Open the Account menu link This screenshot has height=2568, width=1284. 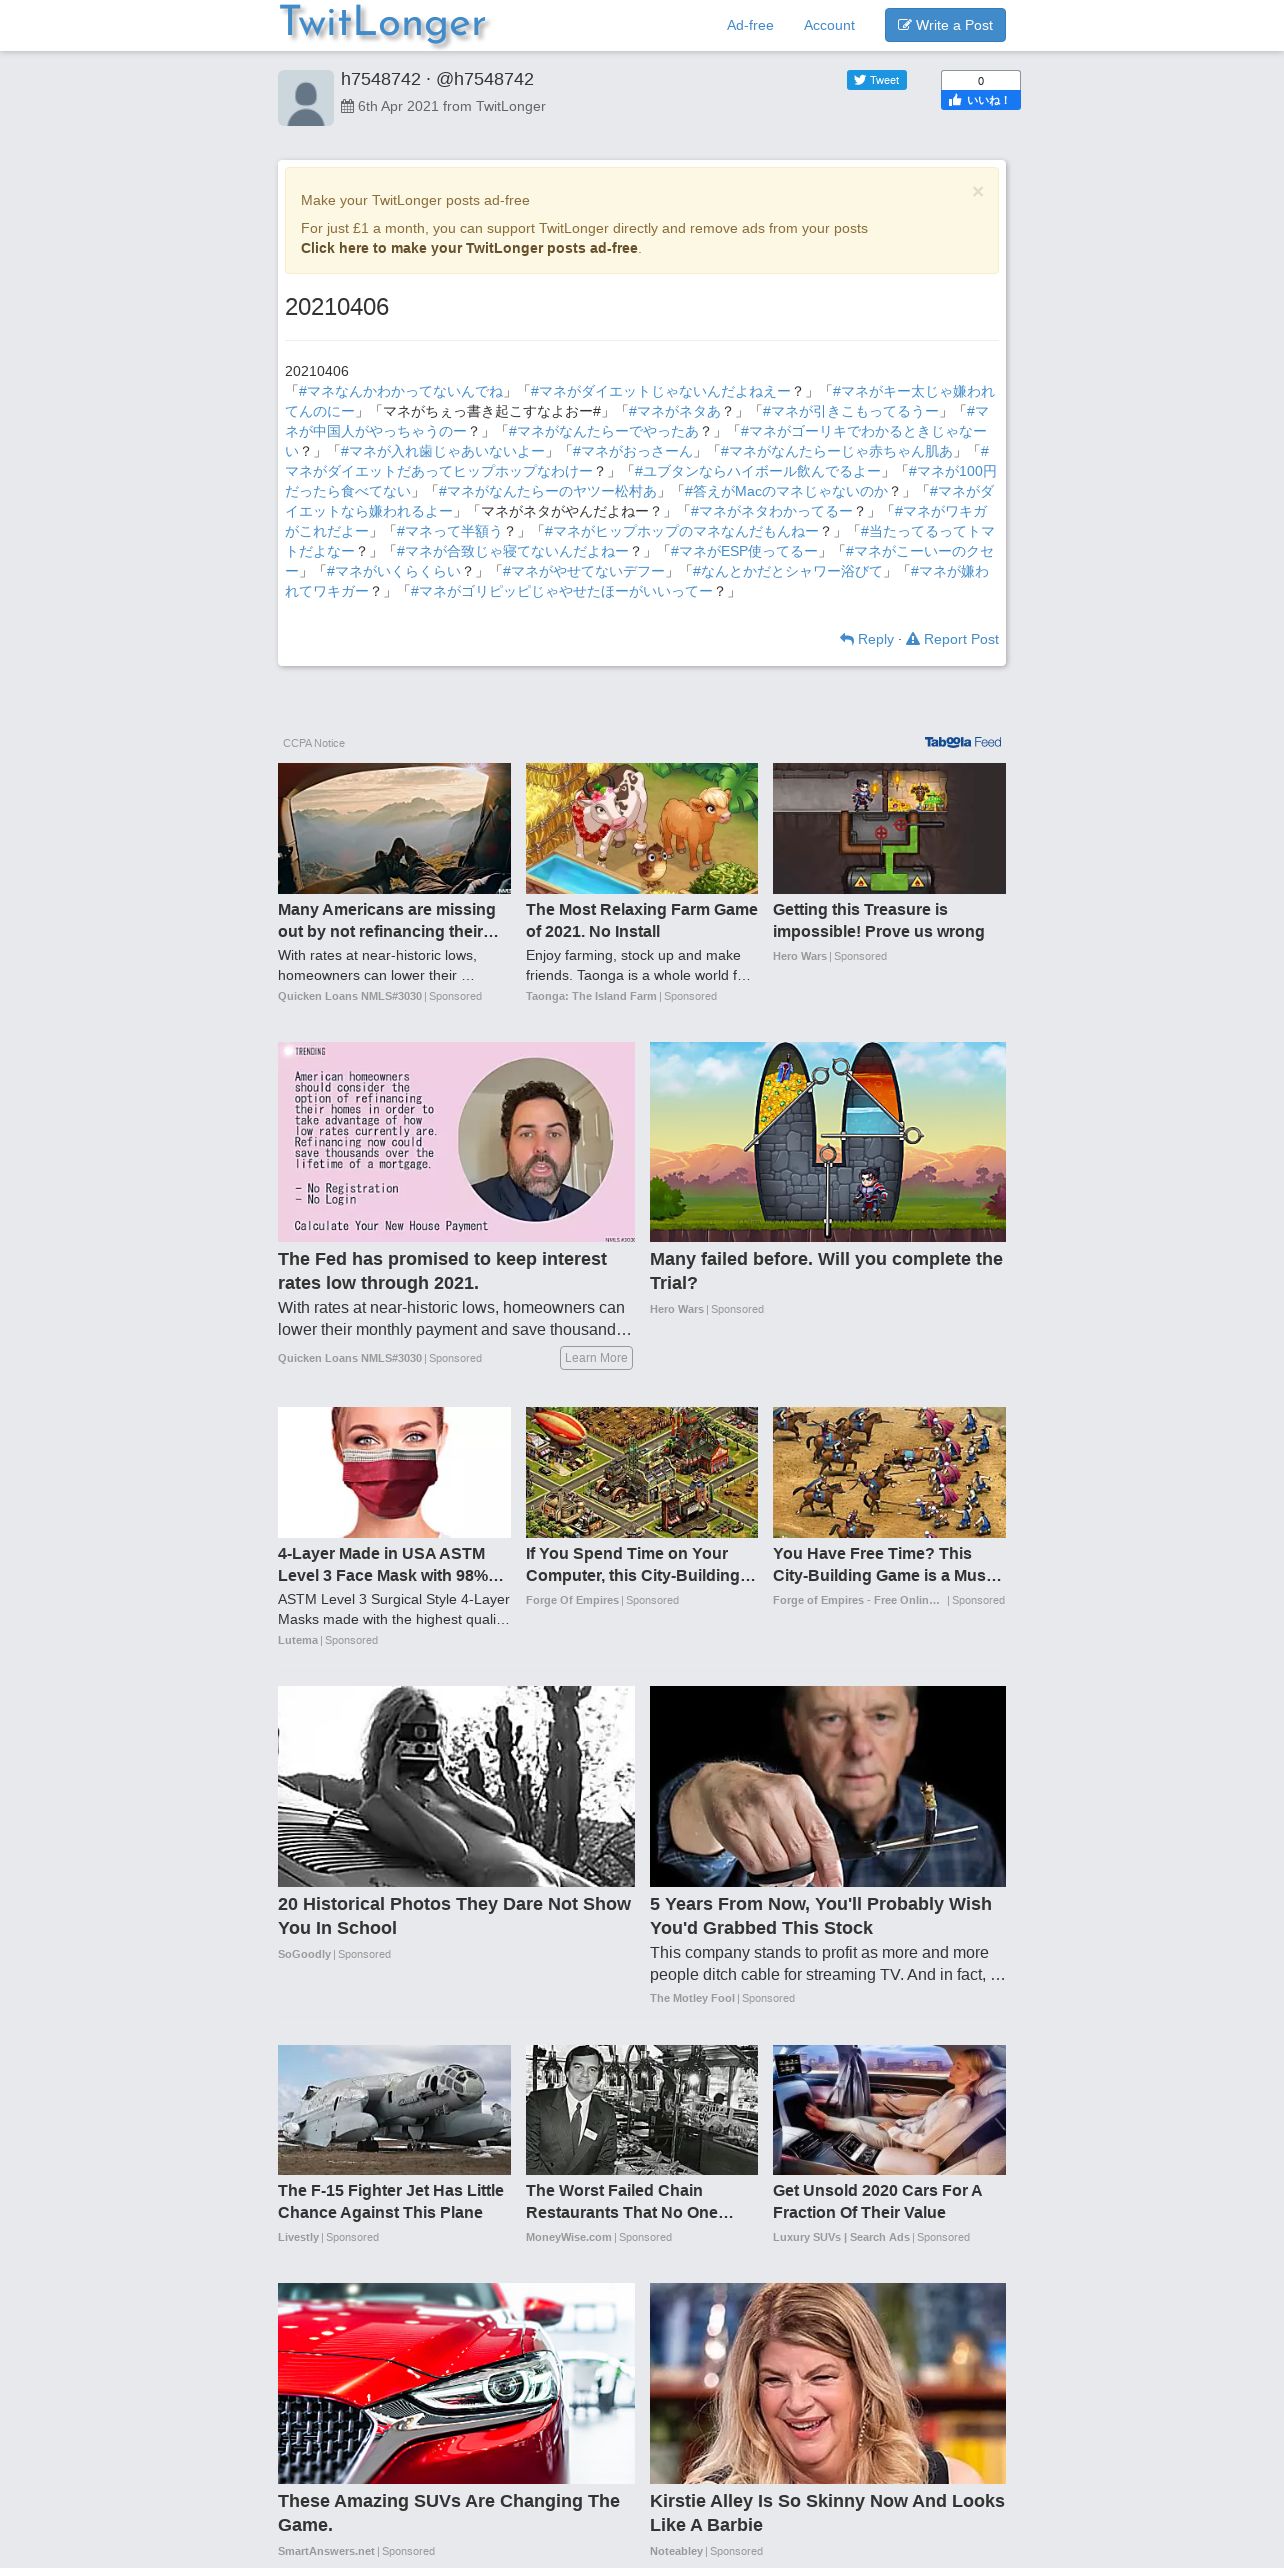(829, 25)
